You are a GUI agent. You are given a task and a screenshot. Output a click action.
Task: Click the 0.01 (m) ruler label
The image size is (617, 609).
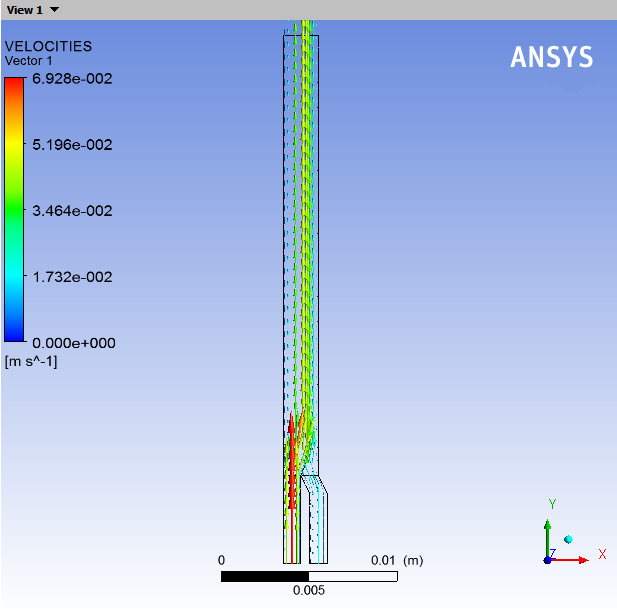(397, 560)
